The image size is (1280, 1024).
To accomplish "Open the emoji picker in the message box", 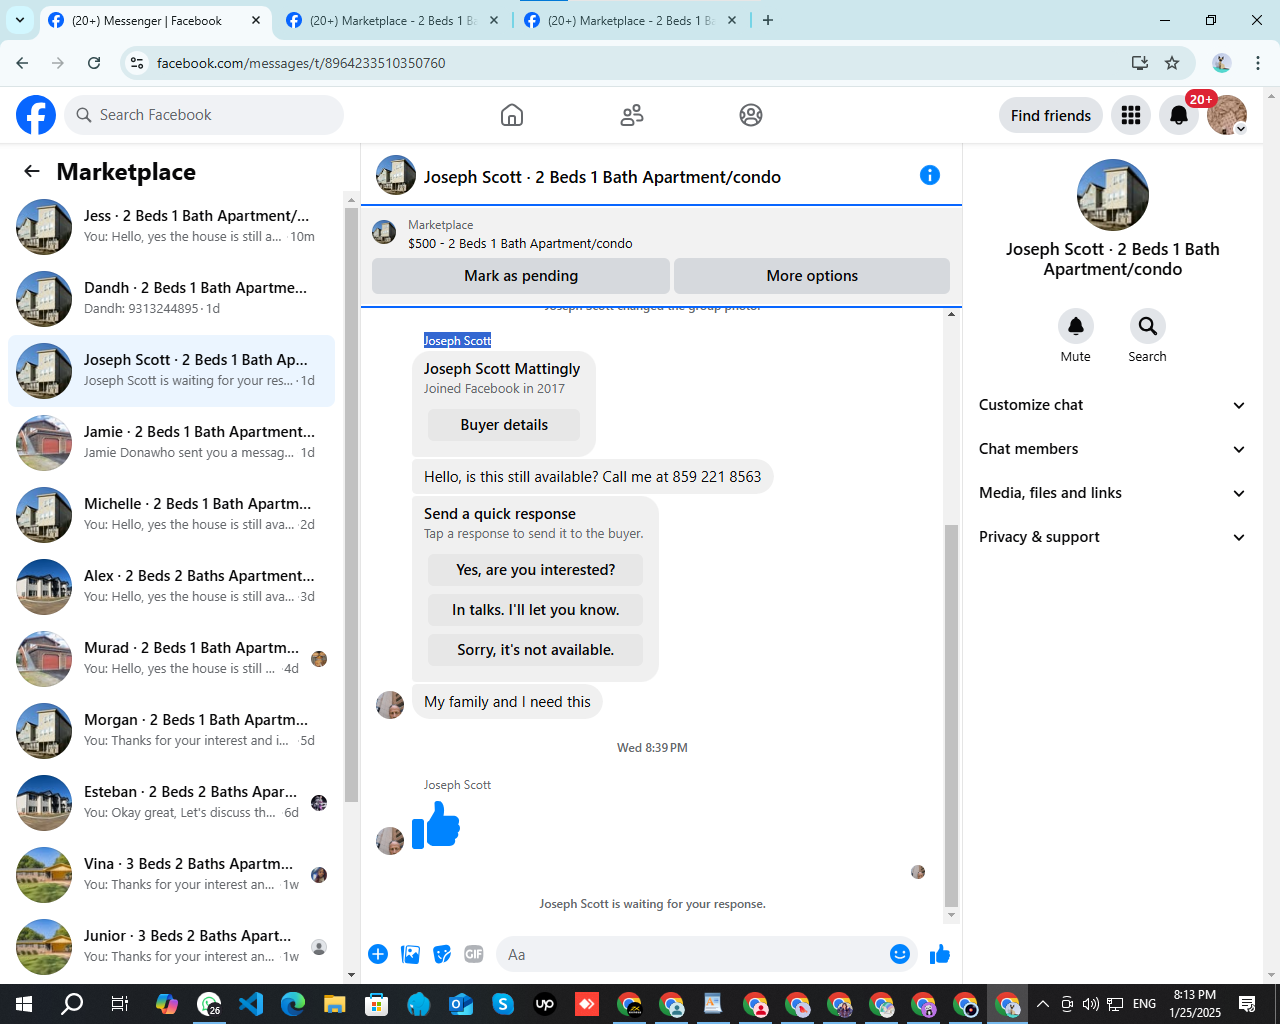I will click(x=900, y=954).
